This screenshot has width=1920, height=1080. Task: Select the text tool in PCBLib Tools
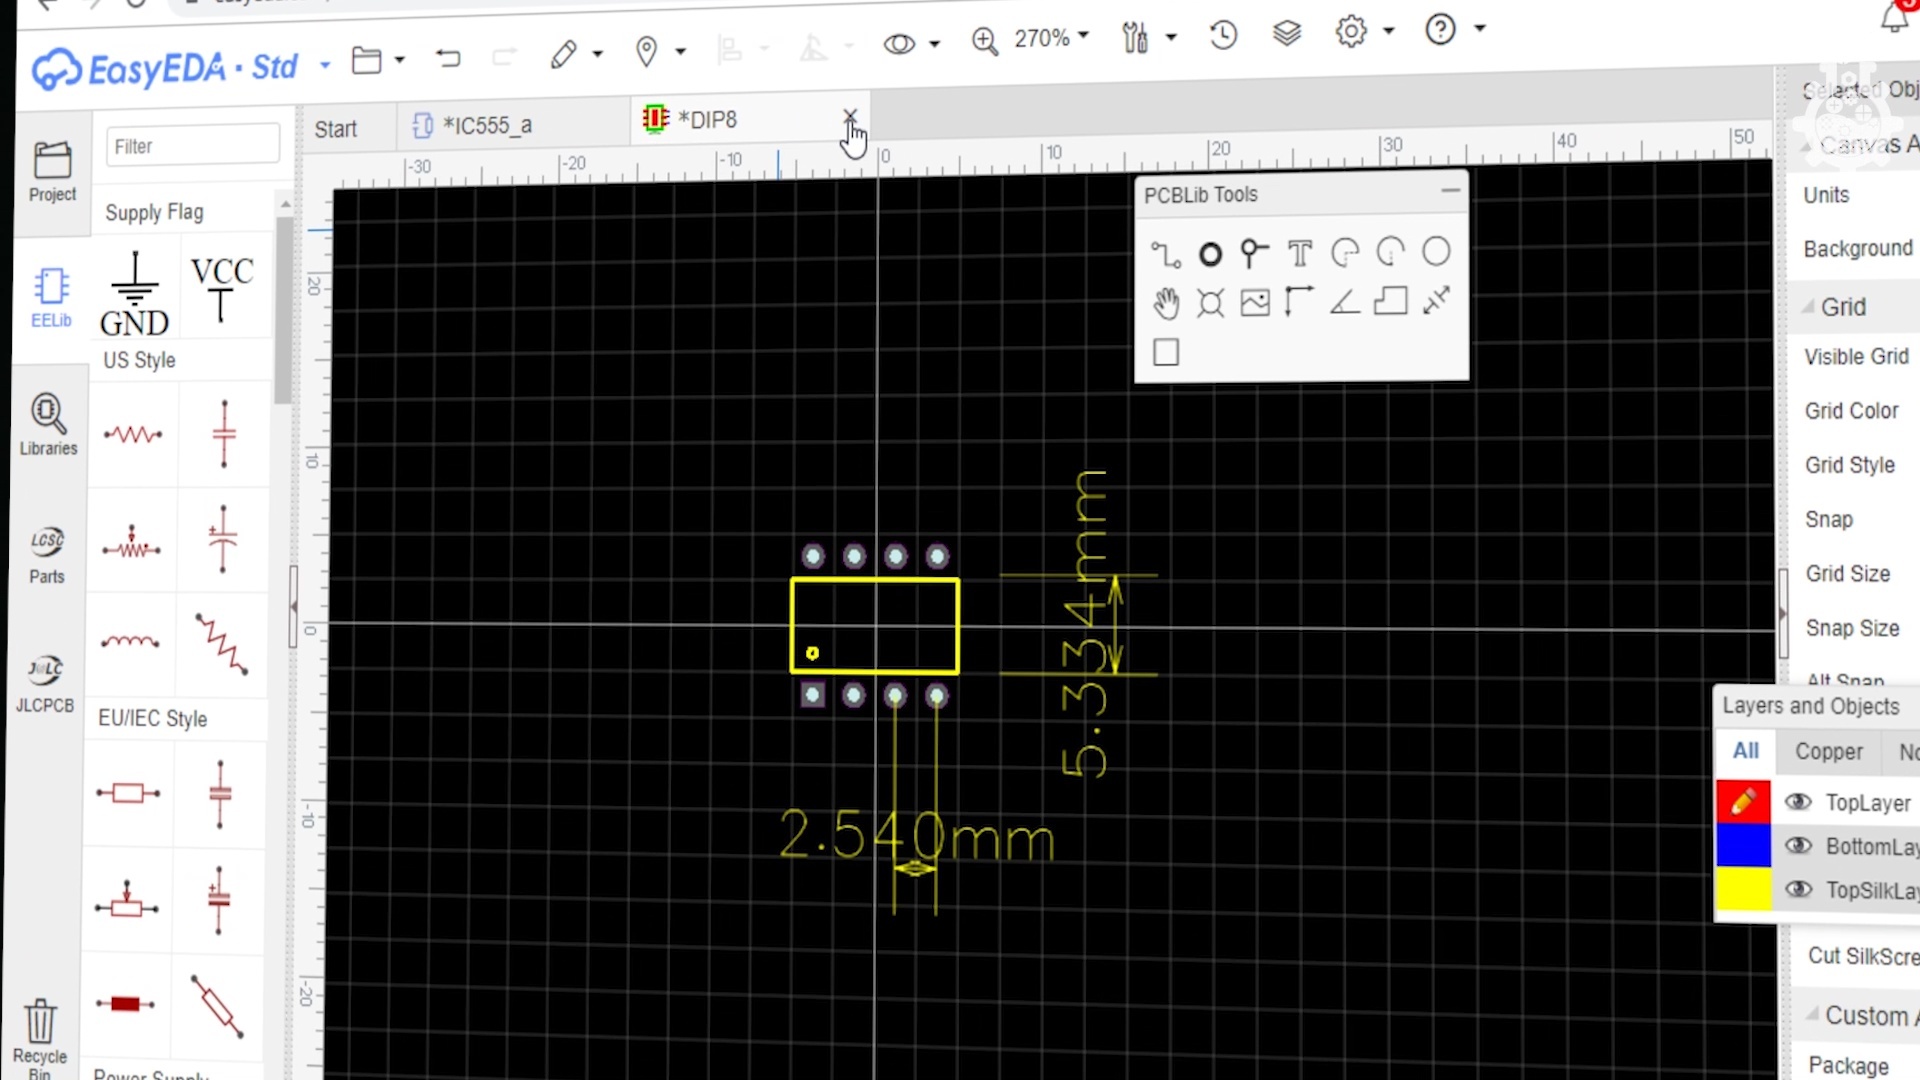[1299, 253]
